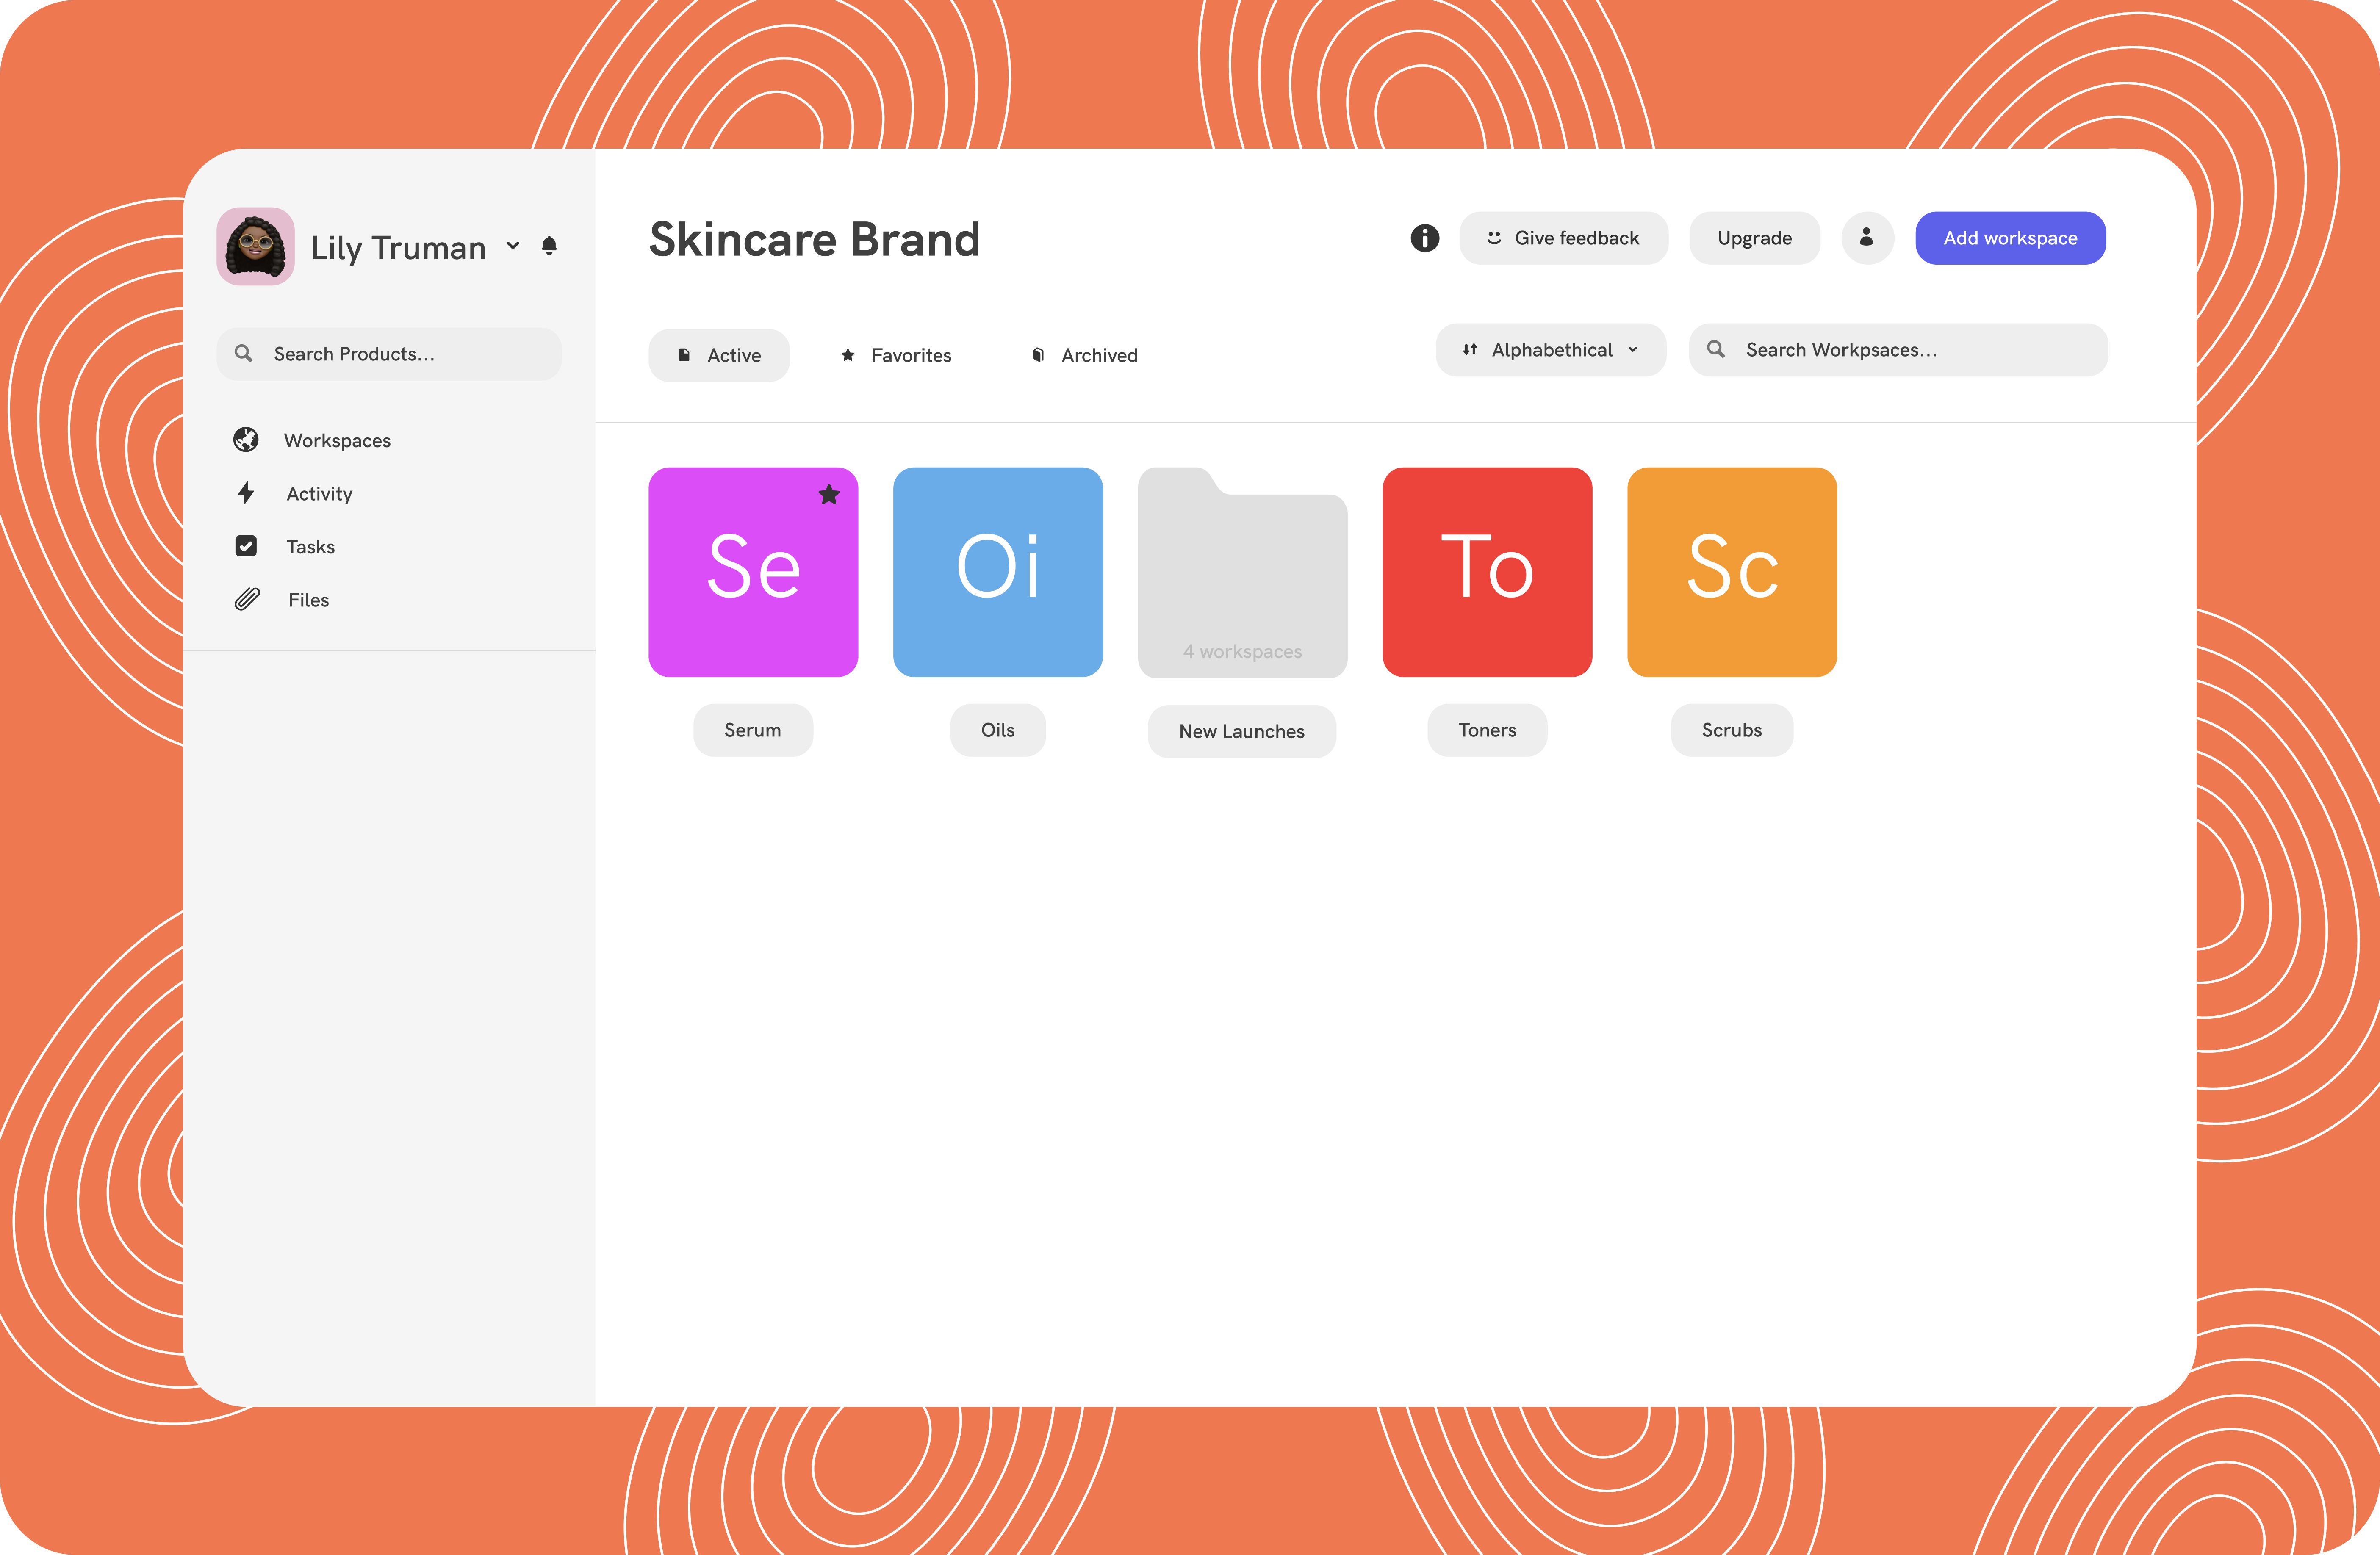Click the Files paperclip icon
Screen dimensions: 2380x1555
click(247, 599)
